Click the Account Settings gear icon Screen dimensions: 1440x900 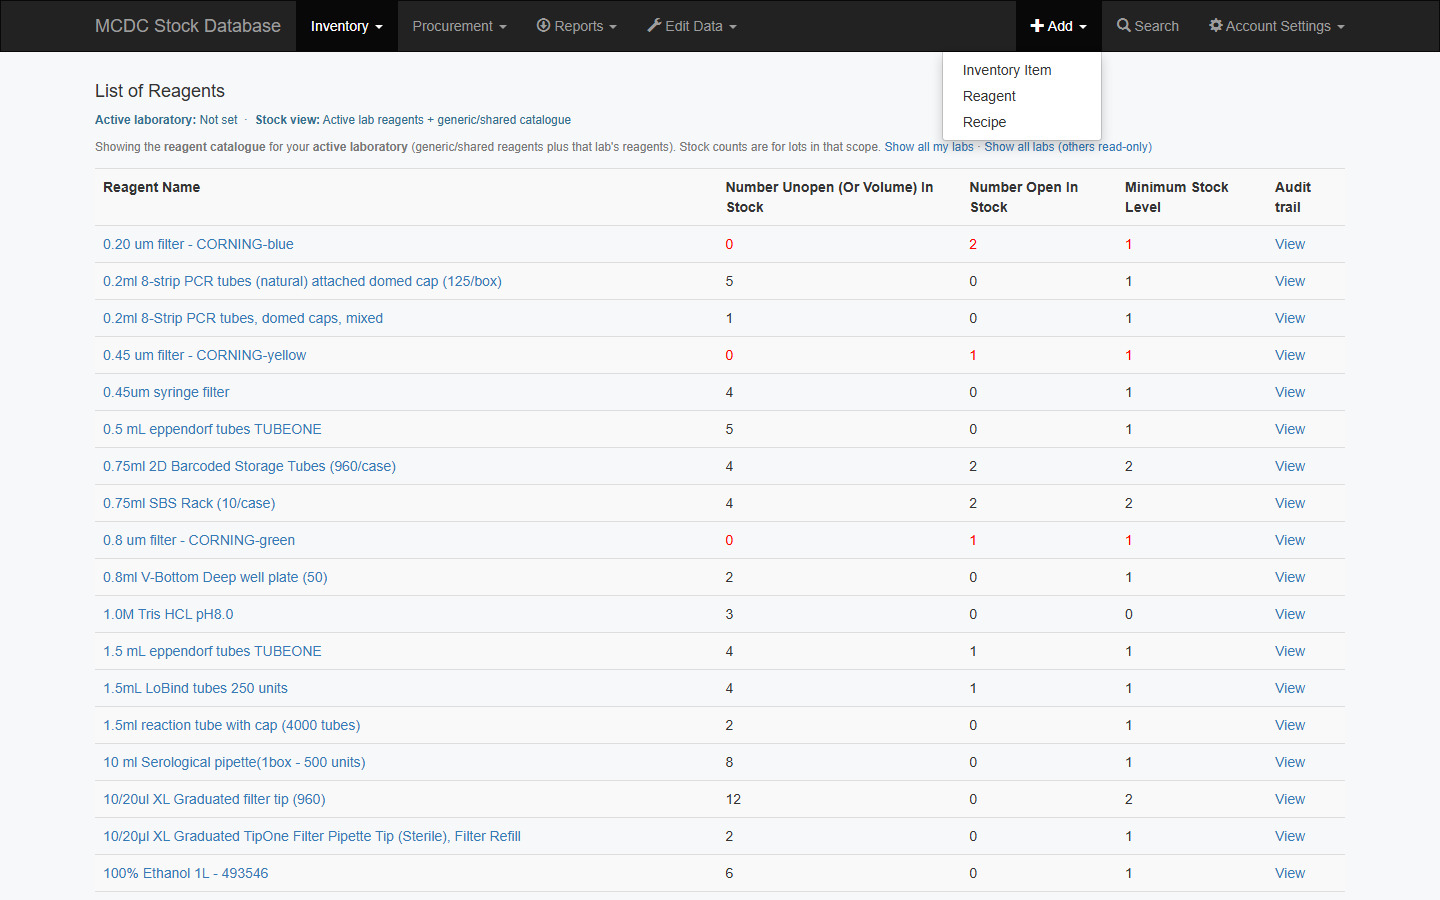click(1216, 26)
